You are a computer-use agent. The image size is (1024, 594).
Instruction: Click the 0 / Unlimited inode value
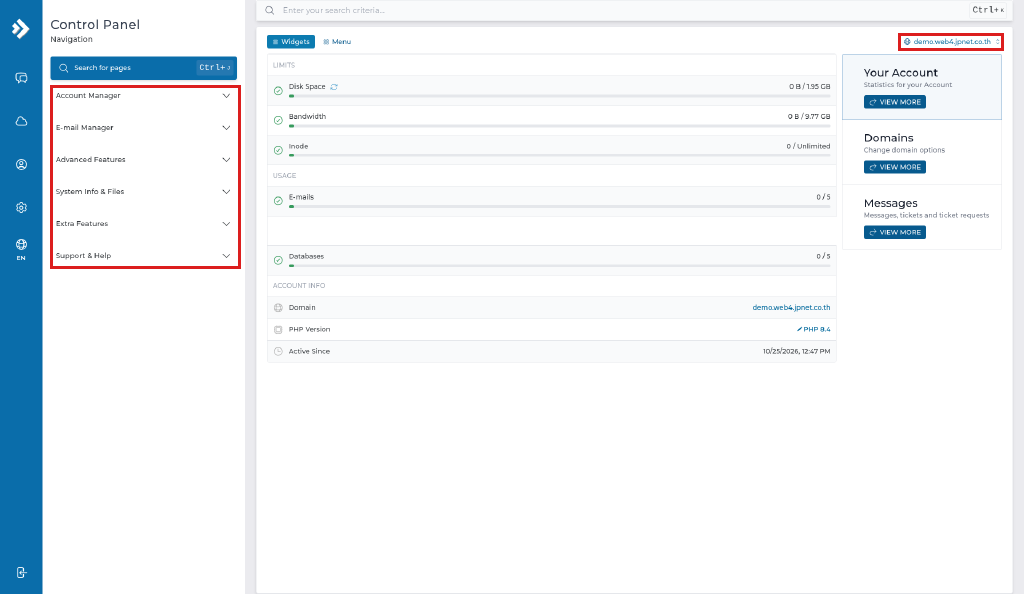808,146
